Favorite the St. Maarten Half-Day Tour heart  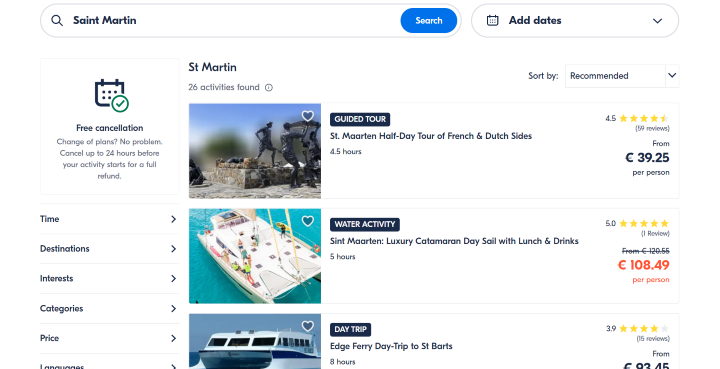tap(308, 116)
